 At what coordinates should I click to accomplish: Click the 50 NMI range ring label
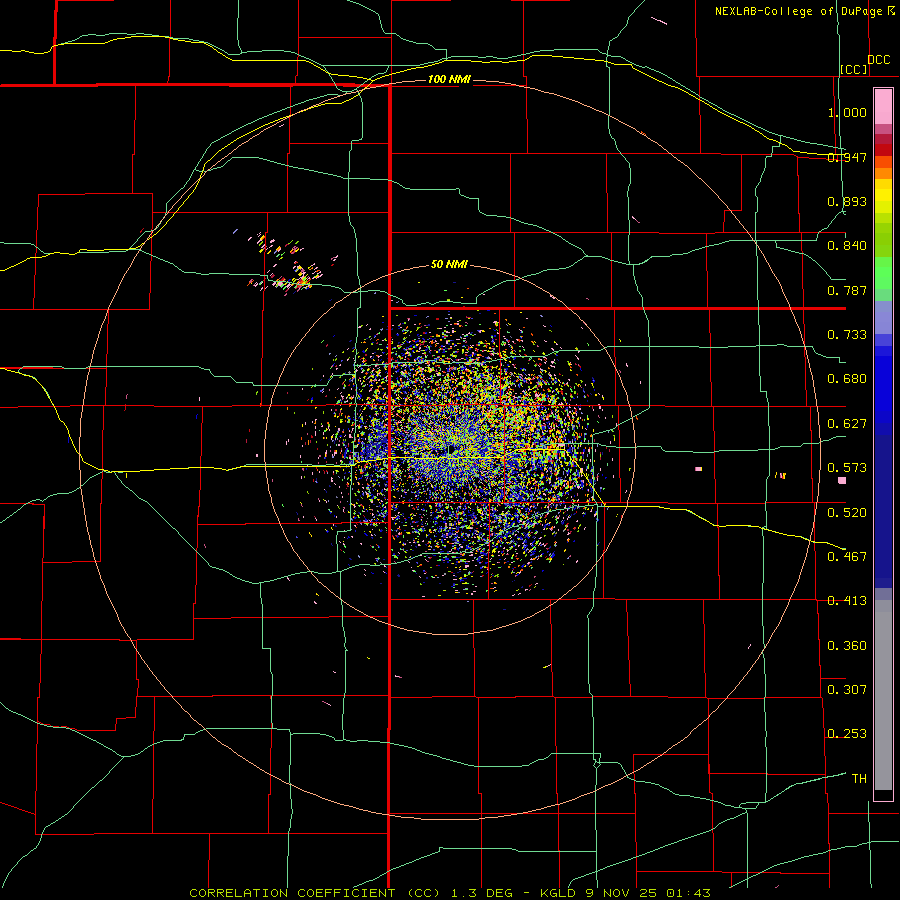click(449, 264)
